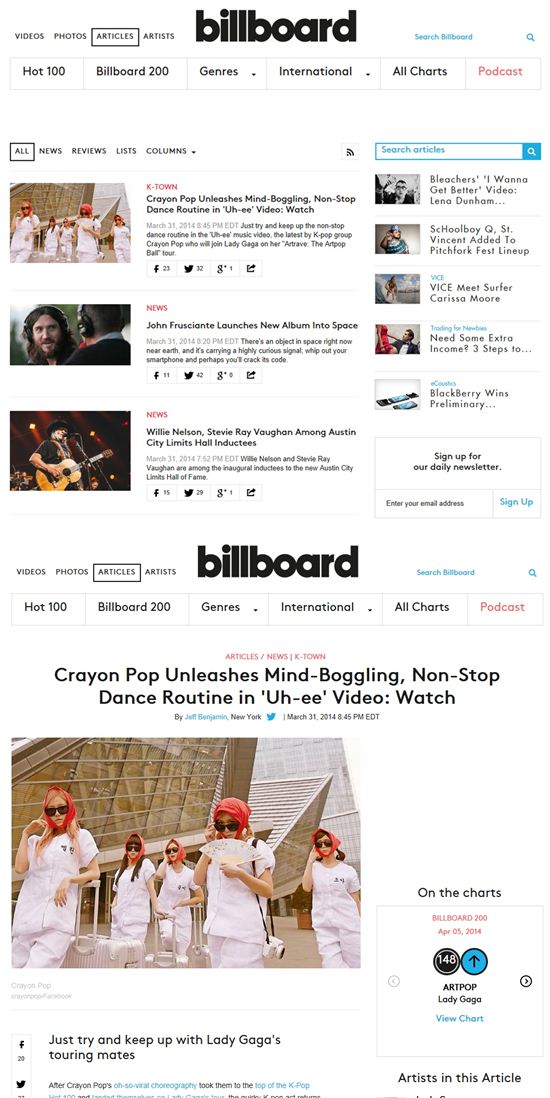Click Twitter bird icon beside Jeff Benjamin
Image resolution: width=550 pixels, height=1098 pixels.
click(271, 717)
